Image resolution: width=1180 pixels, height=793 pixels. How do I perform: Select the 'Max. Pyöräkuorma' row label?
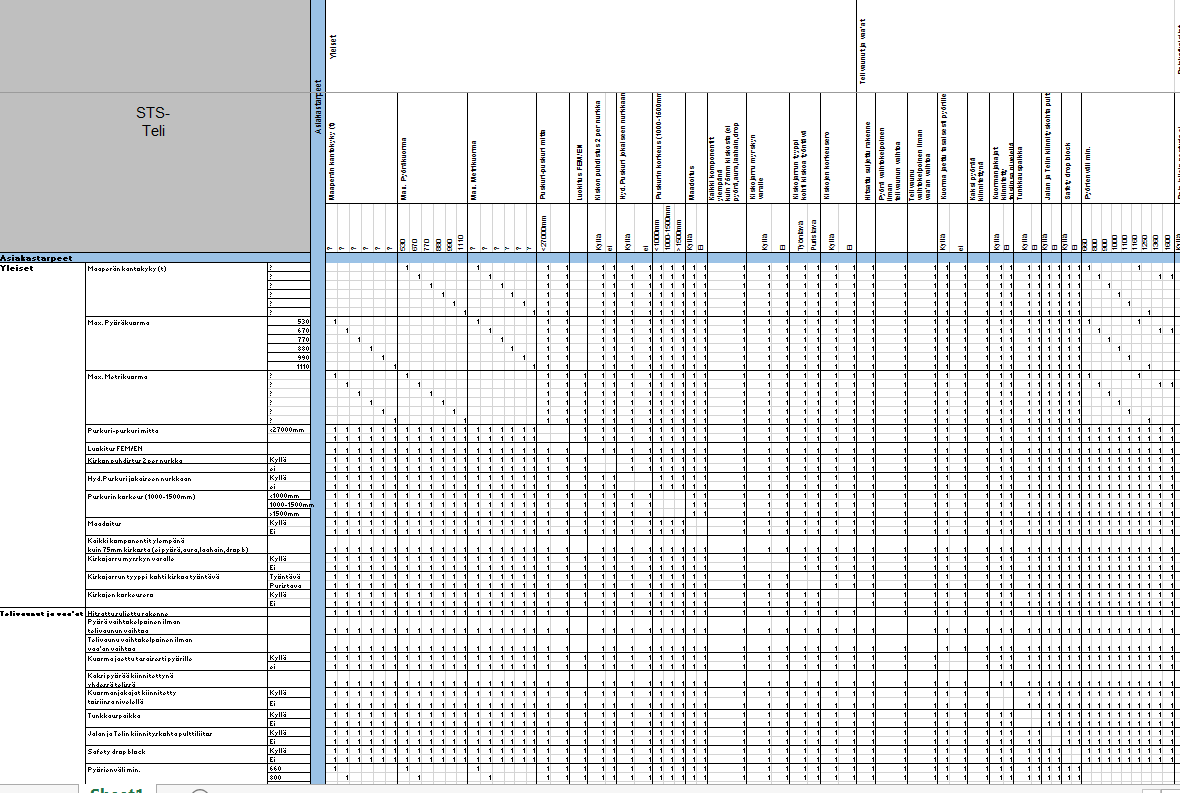pyautogui.click(x=118, y=323)
